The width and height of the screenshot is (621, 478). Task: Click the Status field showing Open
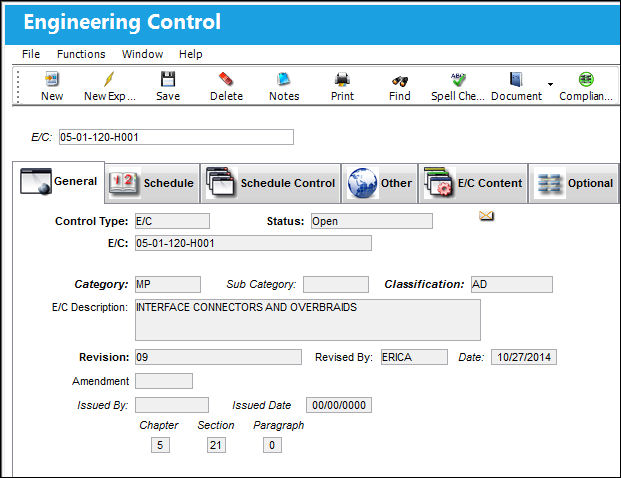(371, 221)
